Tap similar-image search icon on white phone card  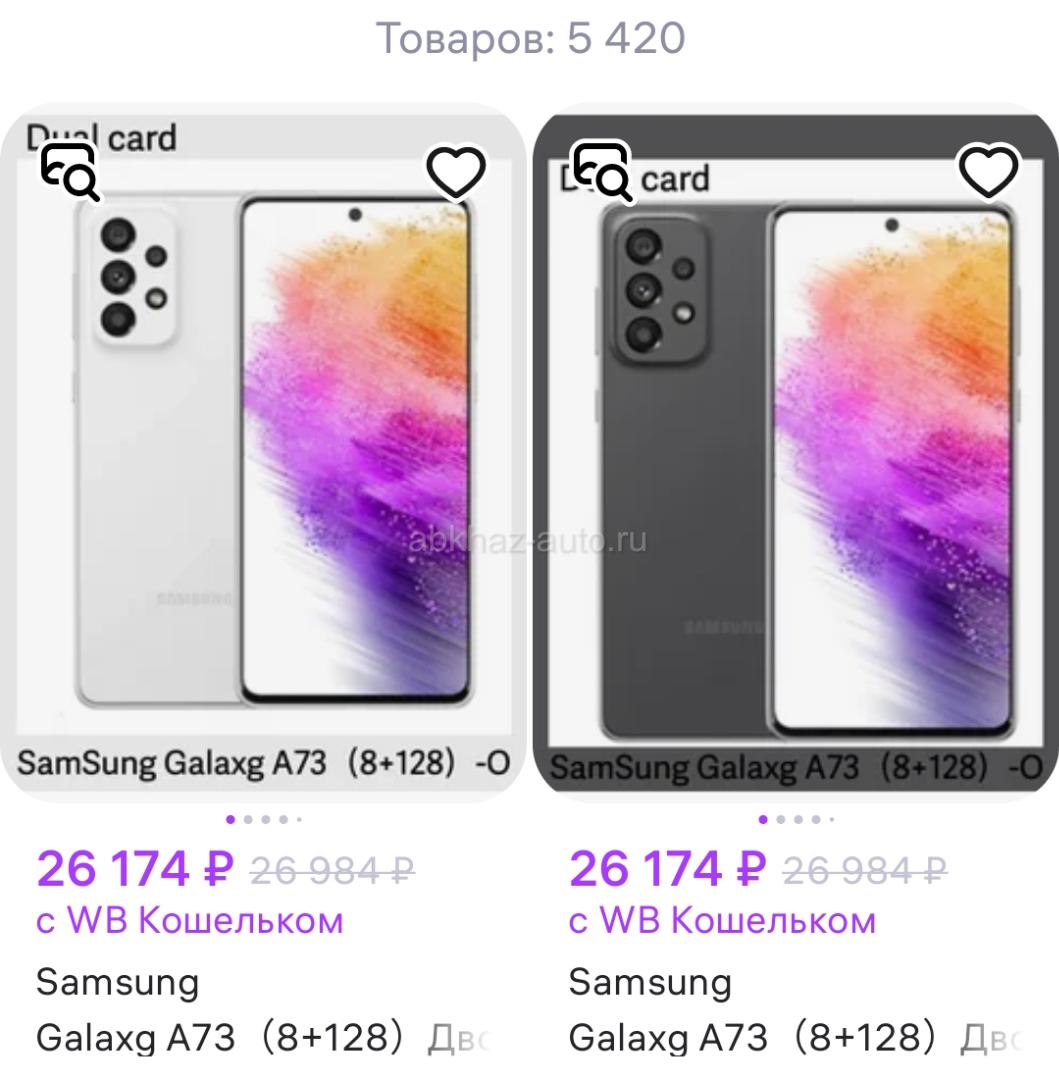[x=70, y=172]
